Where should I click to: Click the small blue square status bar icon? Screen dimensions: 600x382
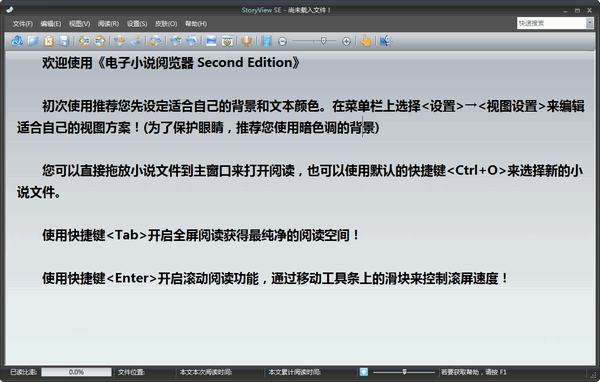(364, 372)
